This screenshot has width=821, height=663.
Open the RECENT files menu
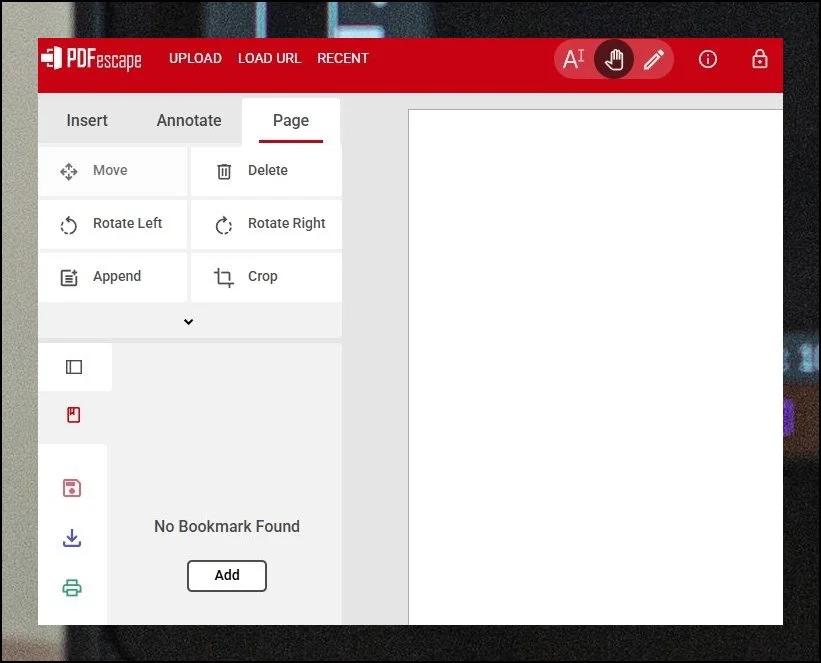343,58
